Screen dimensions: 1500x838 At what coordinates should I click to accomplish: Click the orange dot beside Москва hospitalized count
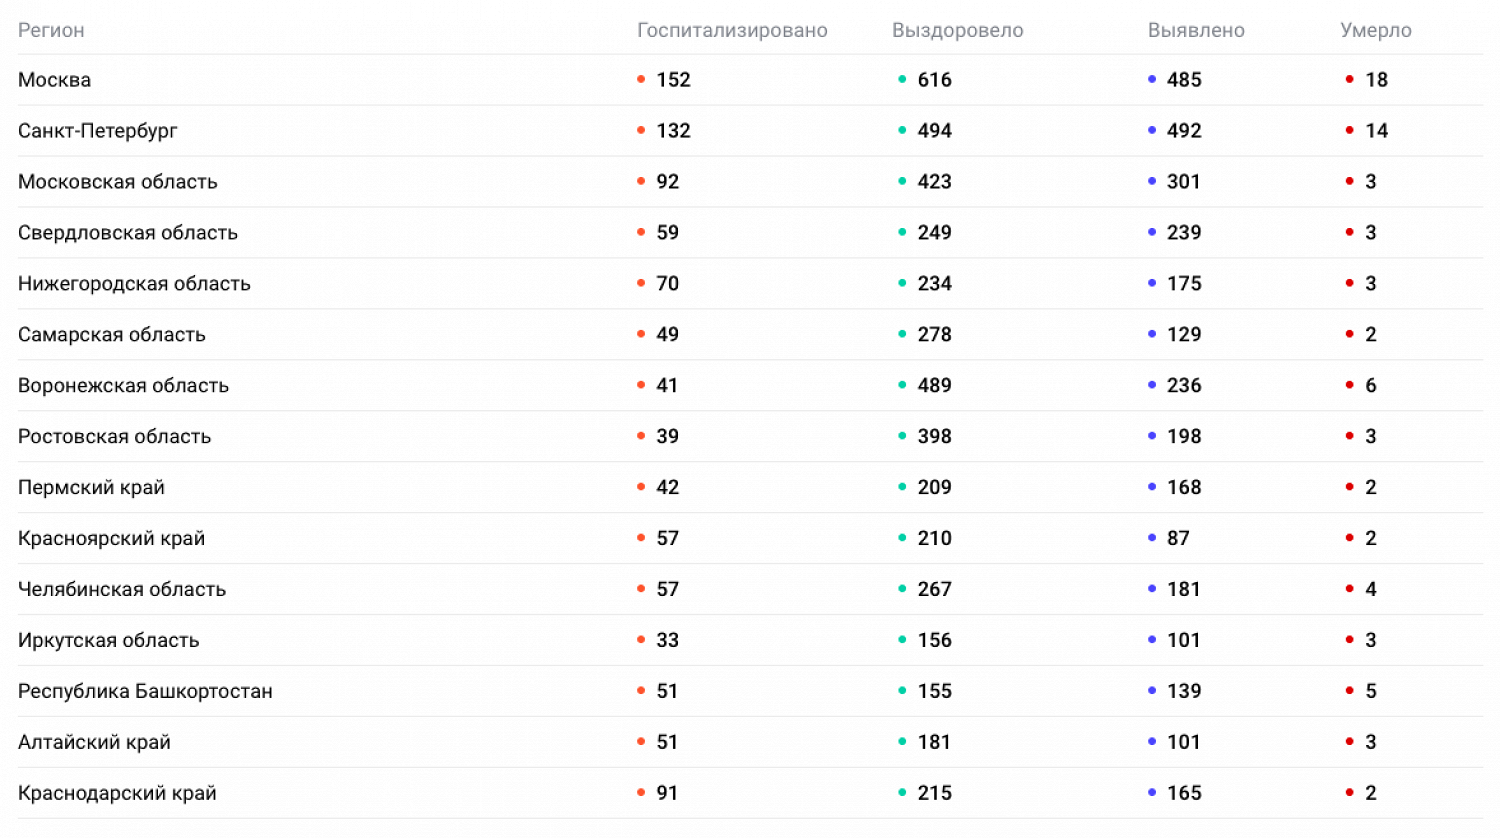641,80
